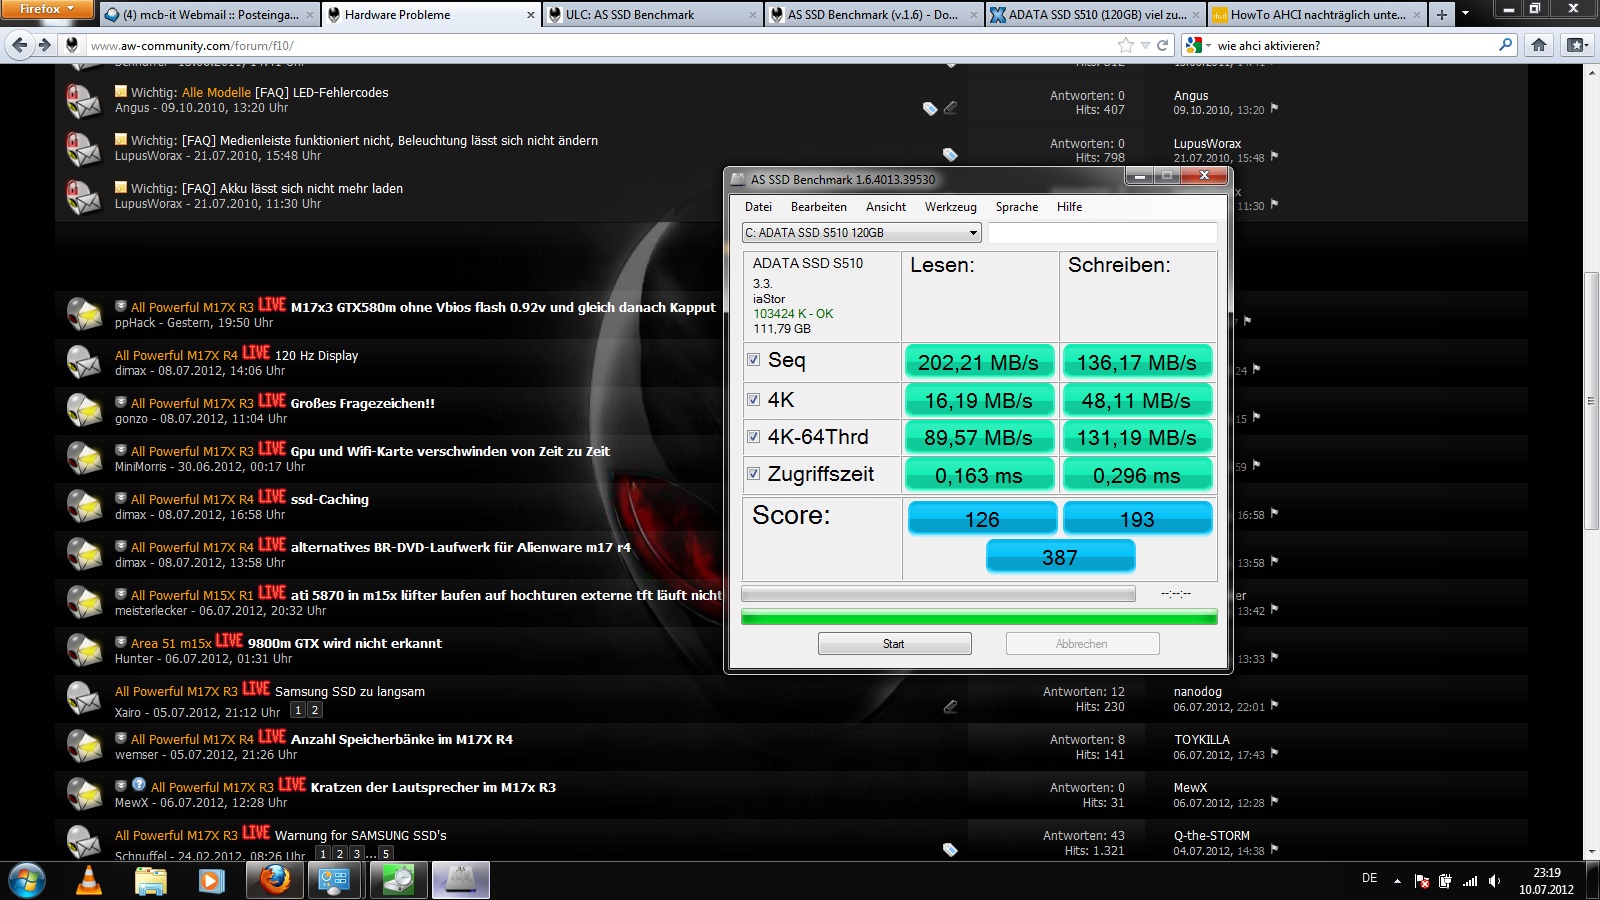
Task: Open Firefox home page icon
Action: [1539, 45]
